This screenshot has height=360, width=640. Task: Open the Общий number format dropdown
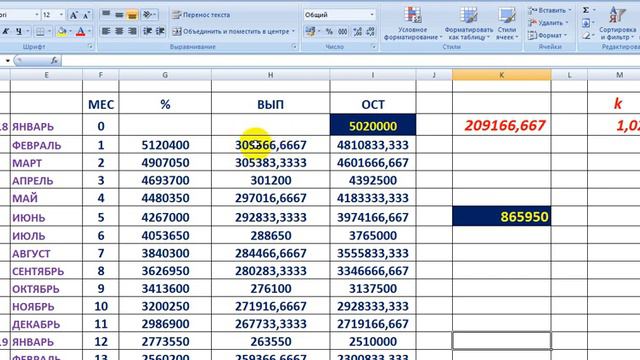click(x=371, y=15)
